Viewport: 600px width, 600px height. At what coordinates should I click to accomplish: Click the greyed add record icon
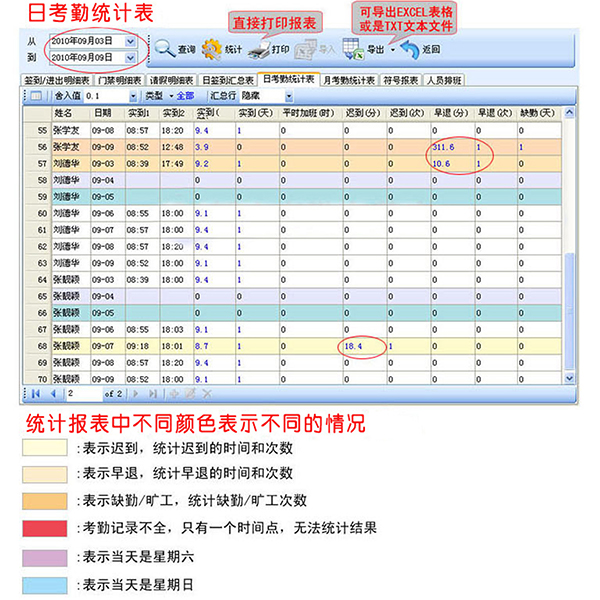coord(174,393)
